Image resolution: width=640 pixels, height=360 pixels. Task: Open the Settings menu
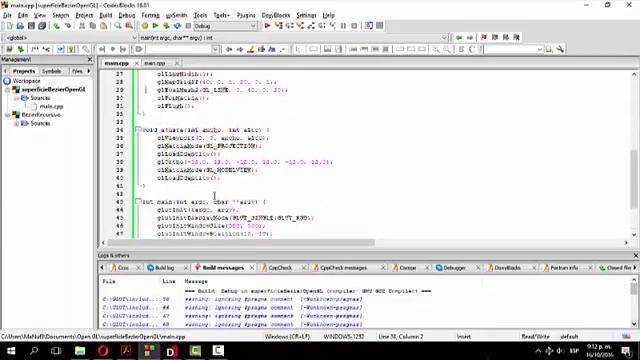(306, 15)
